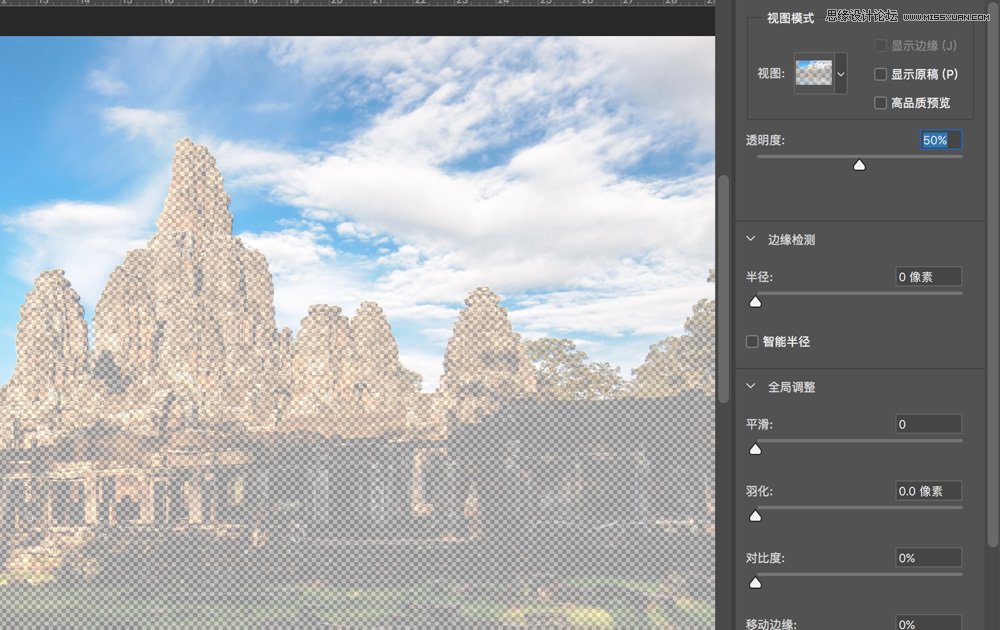Select the 移动边缘 field showing 0%
The height and width of the screenshot is (630, 1000).
tap(928, 624)
